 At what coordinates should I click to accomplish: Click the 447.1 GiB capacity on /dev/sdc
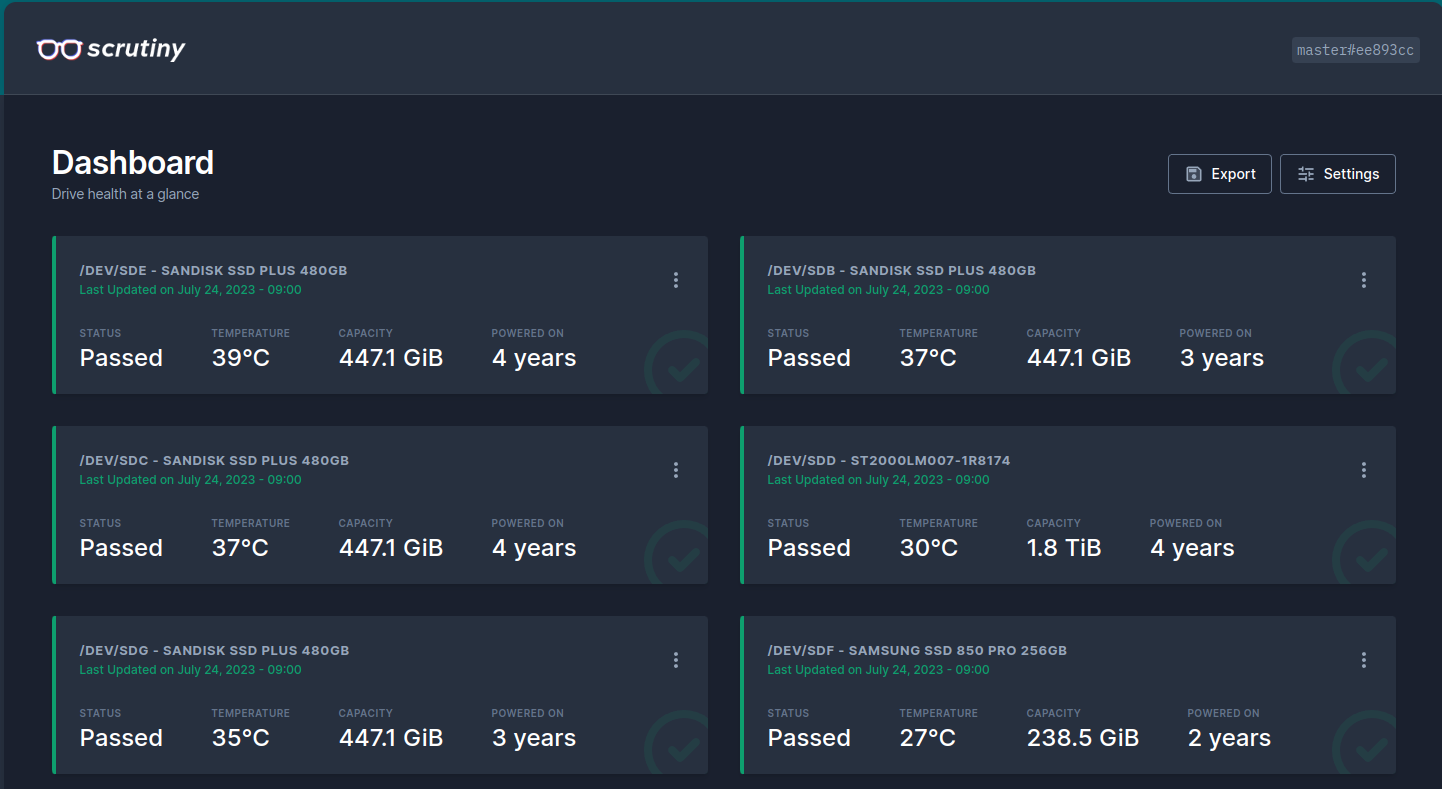point(391,548)
